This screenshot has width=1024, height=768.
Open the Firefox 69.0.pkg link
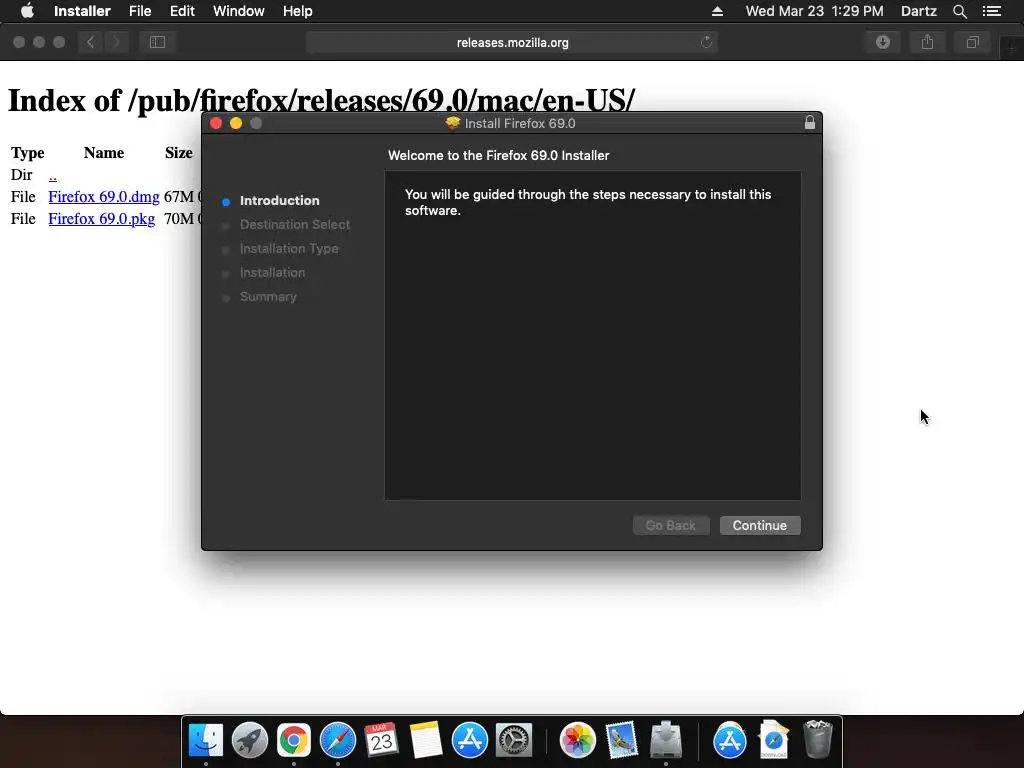pos(101,219)
